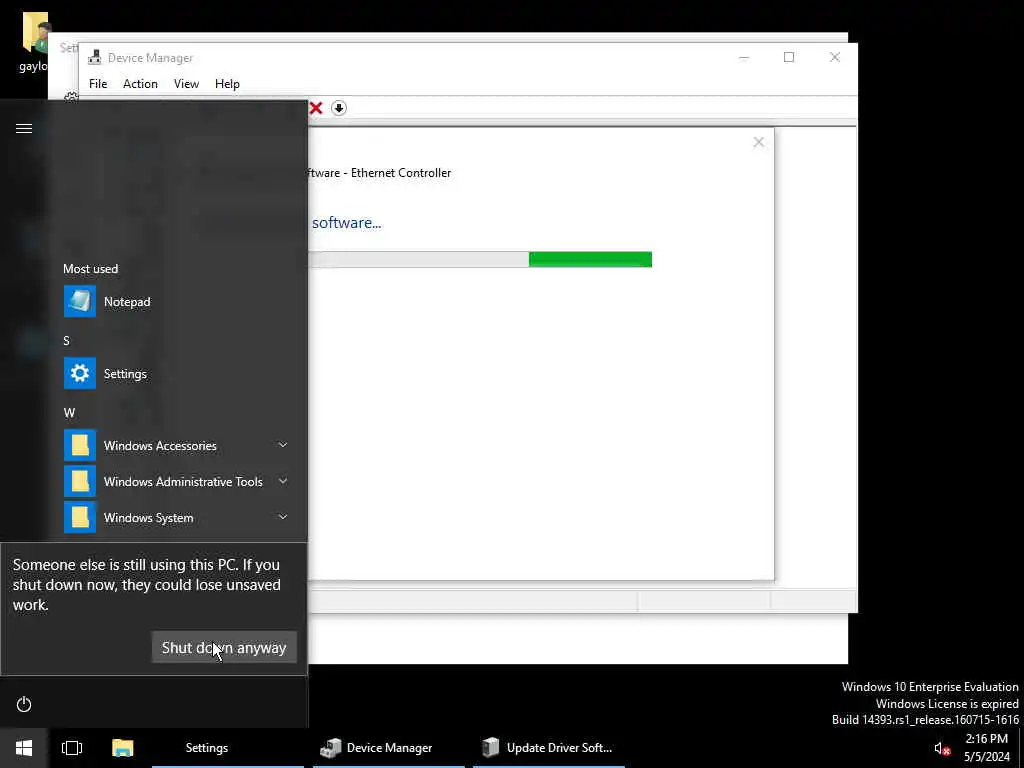Click the Shut down anyway button
The height and width of the screenshot is (768, 1024).
224,647
